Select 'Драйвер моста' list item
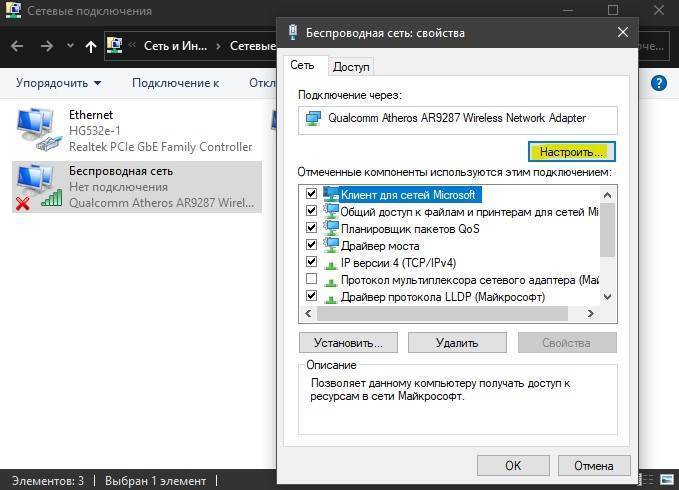 (x=380, y=246)
